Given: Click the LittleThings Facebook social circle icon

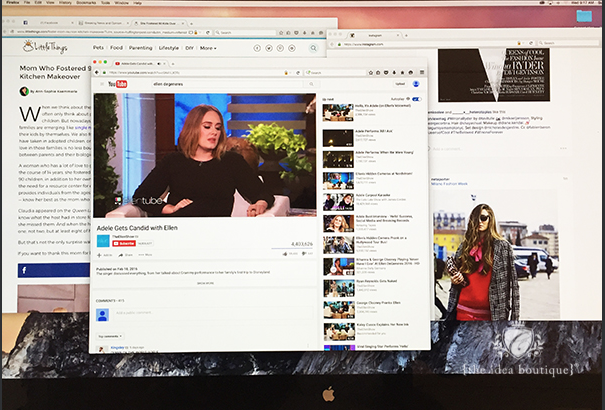Looking at the screenshot, I should tap(257, 48).
